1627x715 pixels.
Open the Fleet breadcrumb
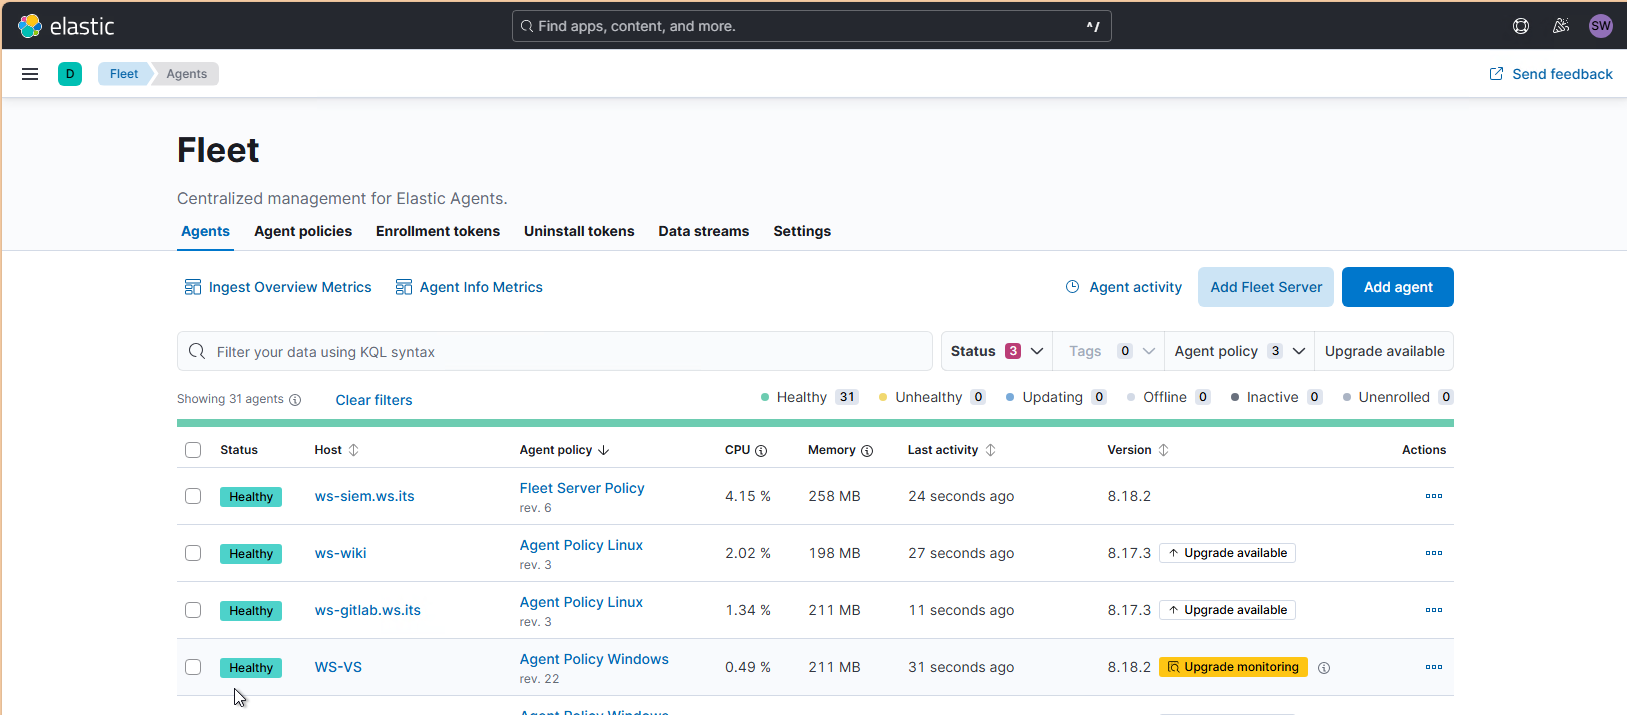[124, 74]
